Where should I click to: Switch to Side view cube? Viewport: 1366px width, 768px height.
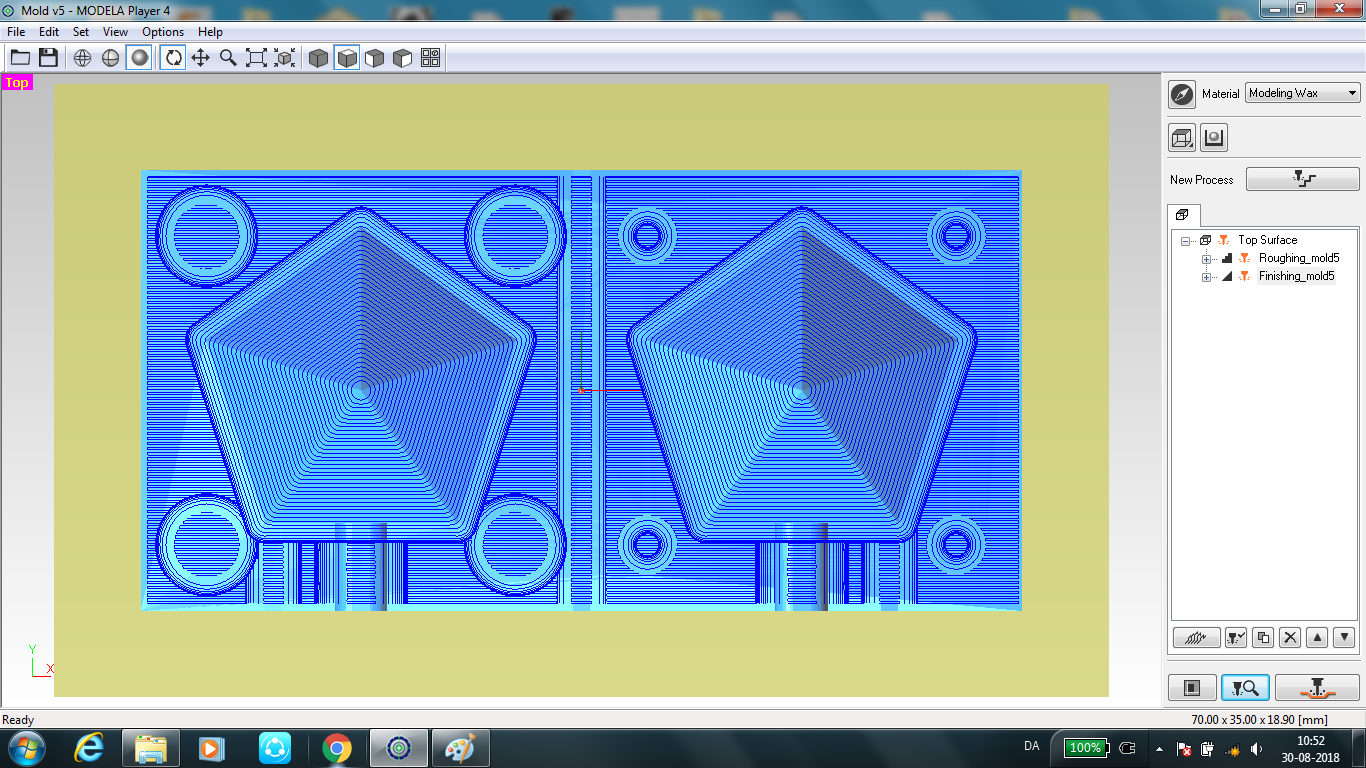pos(403,58)
